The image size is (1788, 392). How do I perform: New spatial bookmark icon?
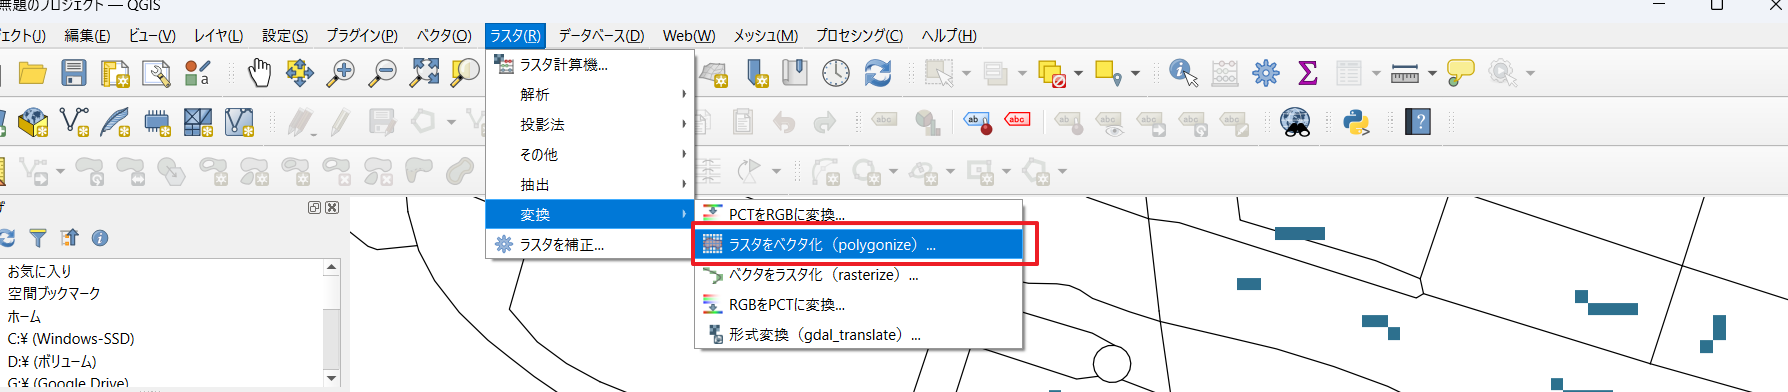(x=758, y=73)
